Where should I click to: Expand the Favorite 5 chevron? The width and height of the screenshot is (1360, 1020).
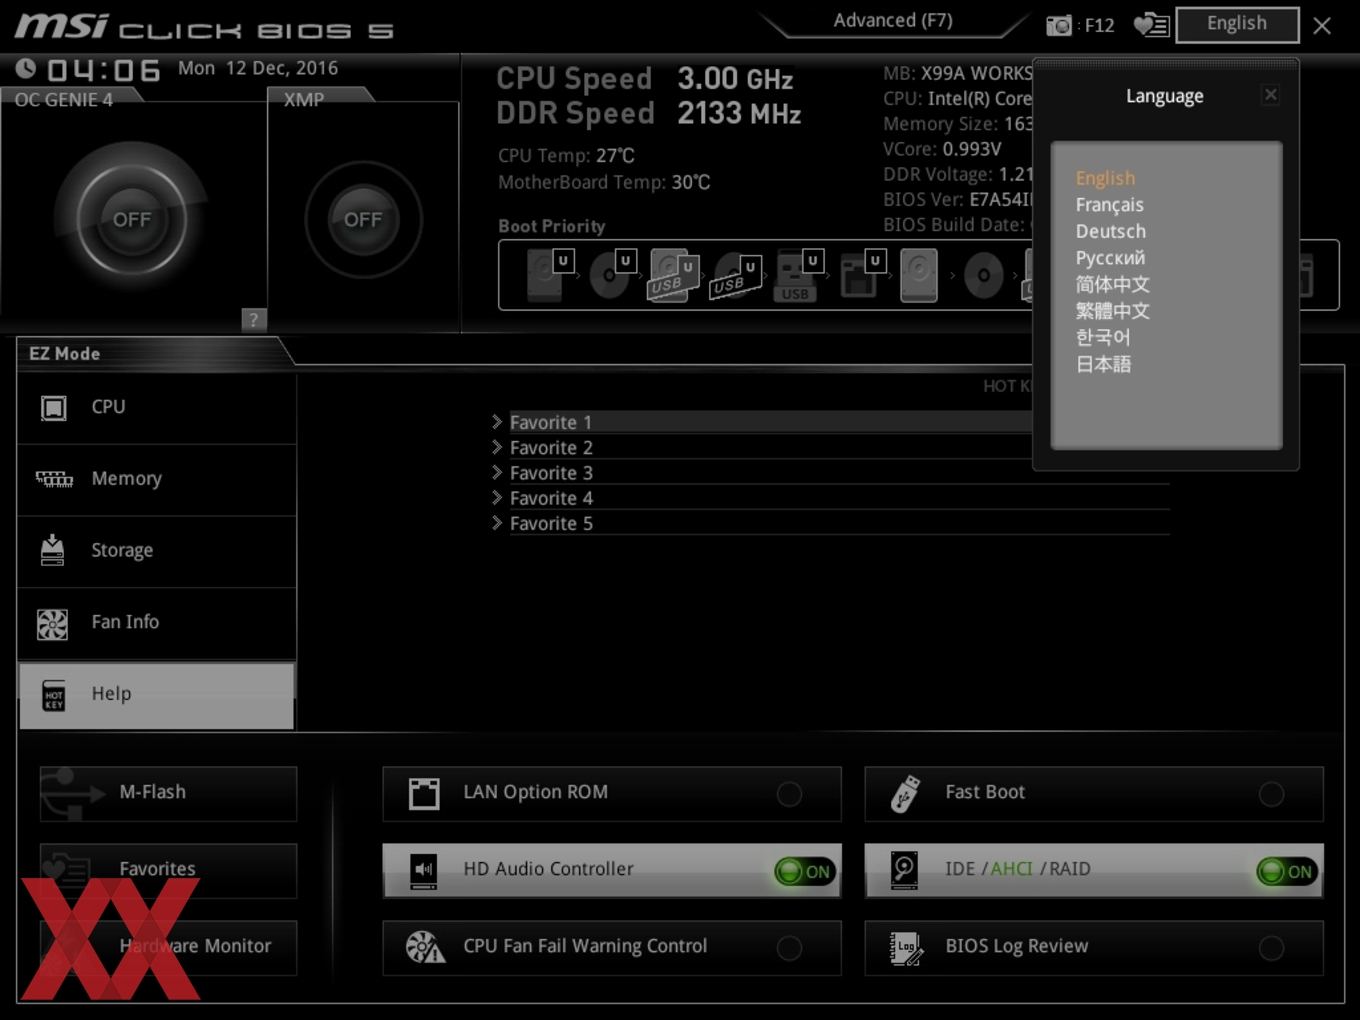pos(497,523)
